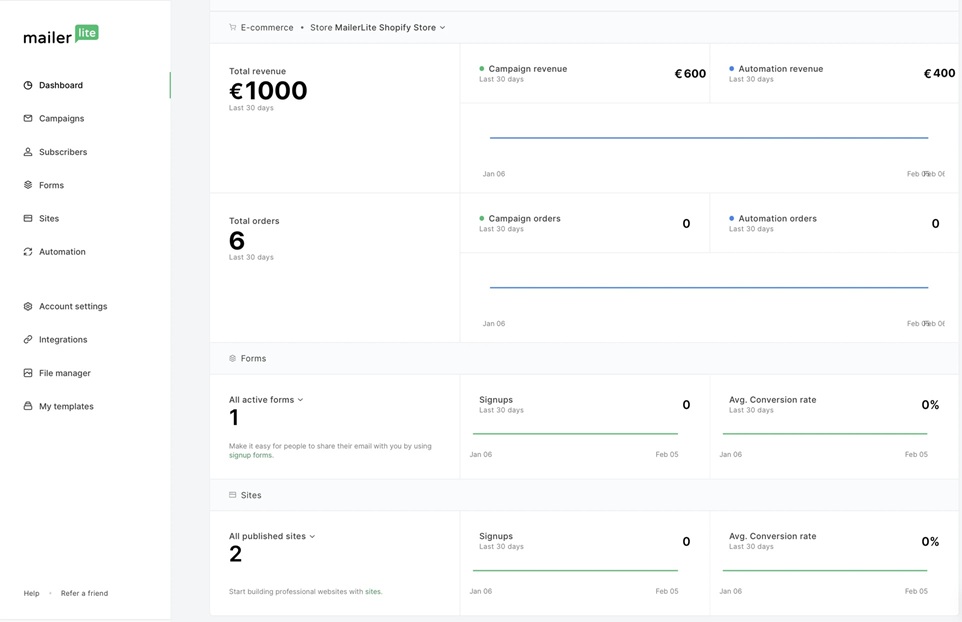
Task: Click the Campaign revenue label
Action: (528, 69)
